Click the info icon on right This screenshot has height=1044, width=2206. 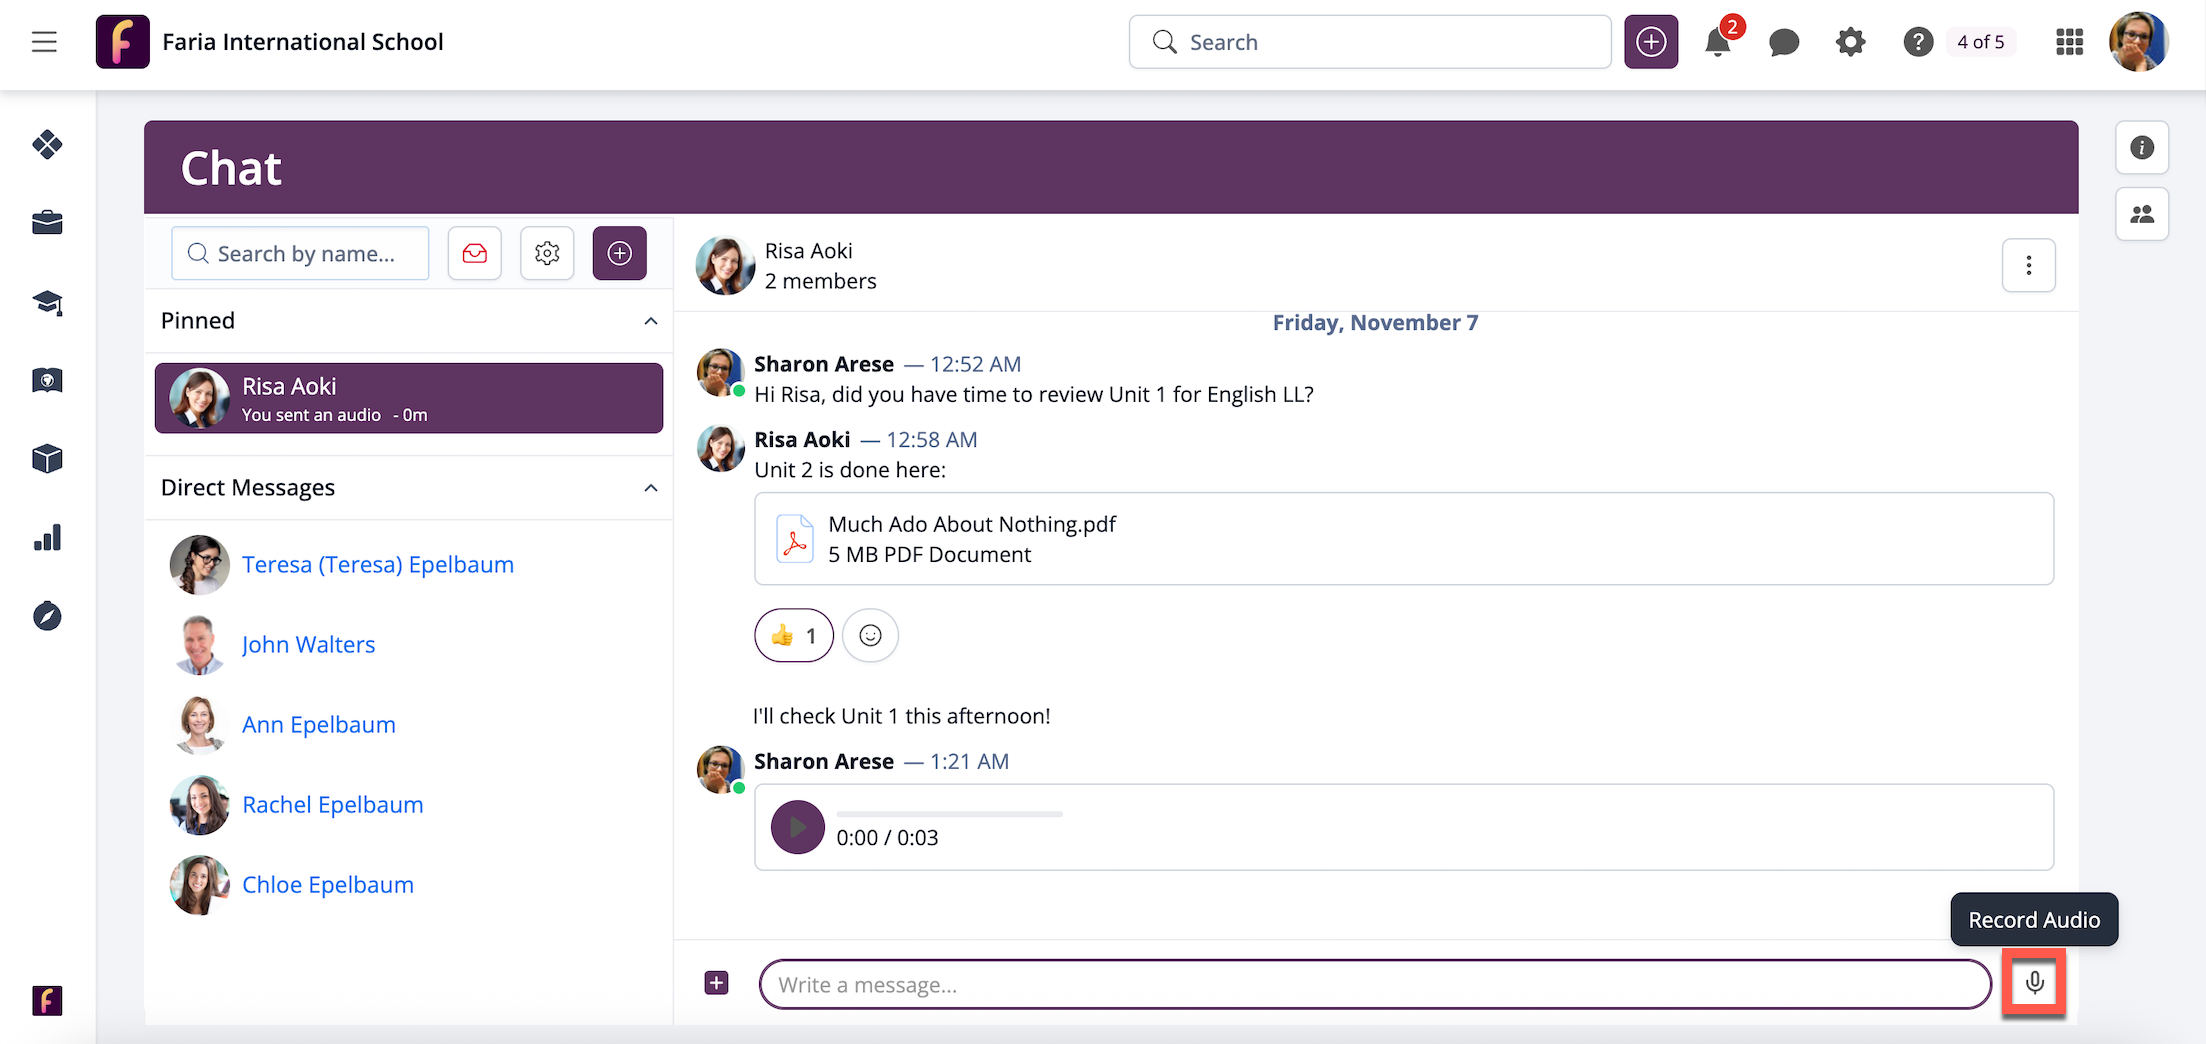click(2142, 148)
